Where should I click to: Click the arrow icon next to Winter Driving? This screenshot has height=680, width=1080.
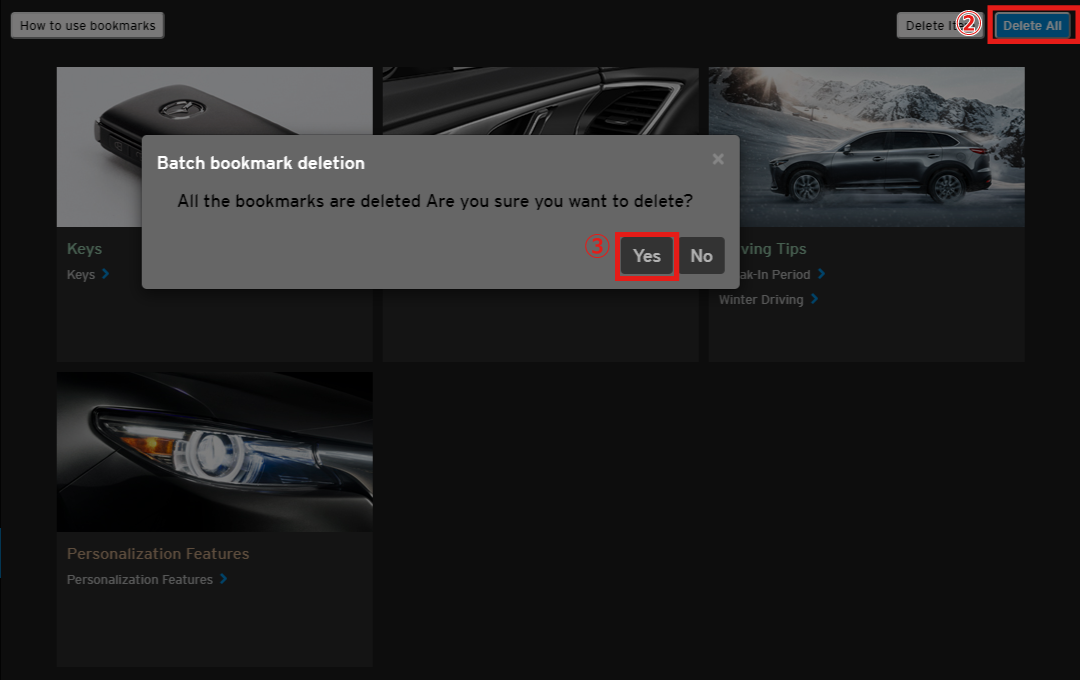click(x=815, y=299)
